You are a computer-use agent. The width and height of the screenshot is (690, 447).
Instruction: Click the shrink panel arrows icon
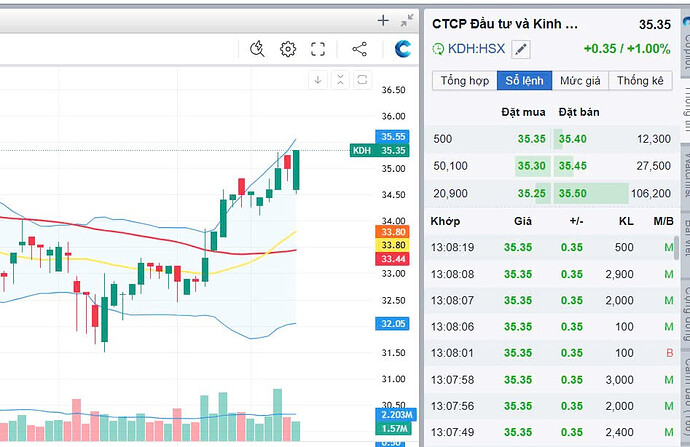(x=406, y=20)
